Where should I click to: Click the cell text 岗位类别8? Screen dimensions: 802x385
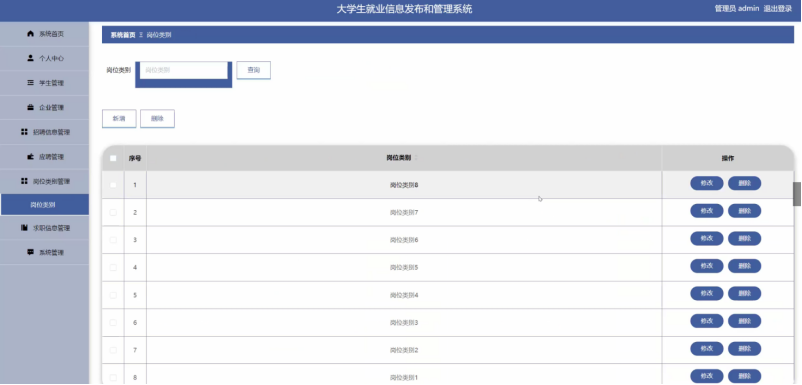click(404, 185)
